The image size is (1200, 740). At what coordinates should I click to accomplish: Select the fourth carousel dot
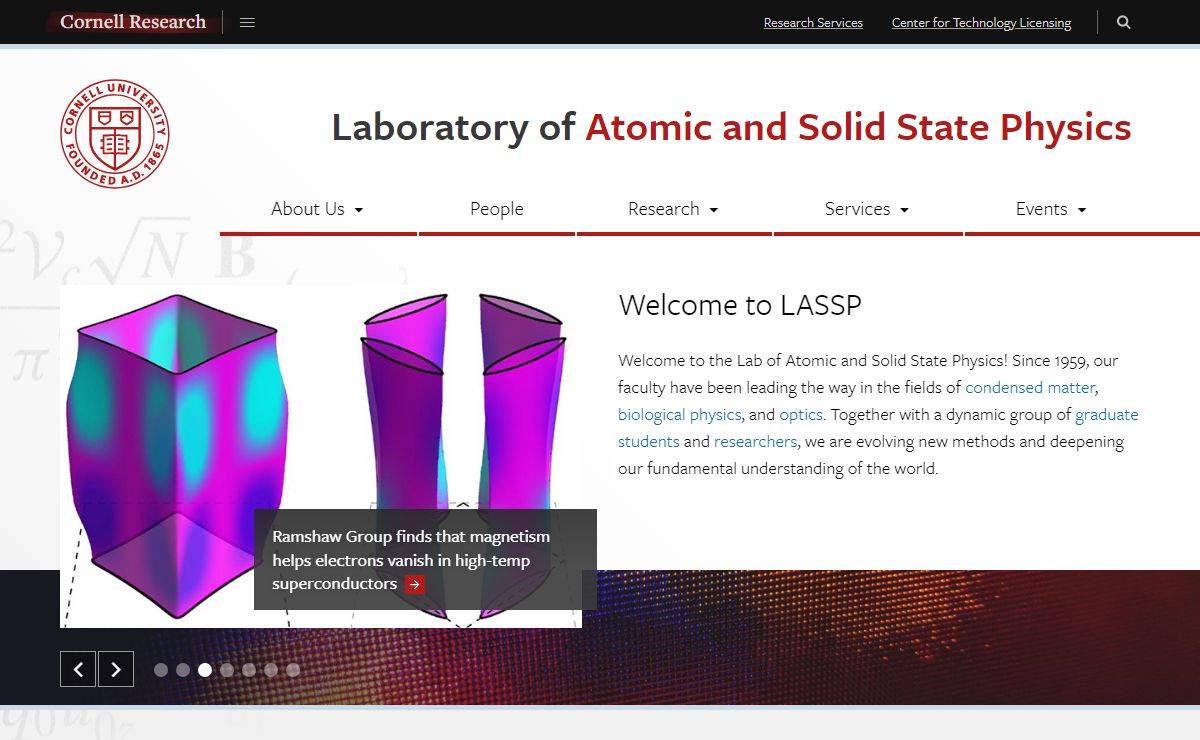point(227,670)
